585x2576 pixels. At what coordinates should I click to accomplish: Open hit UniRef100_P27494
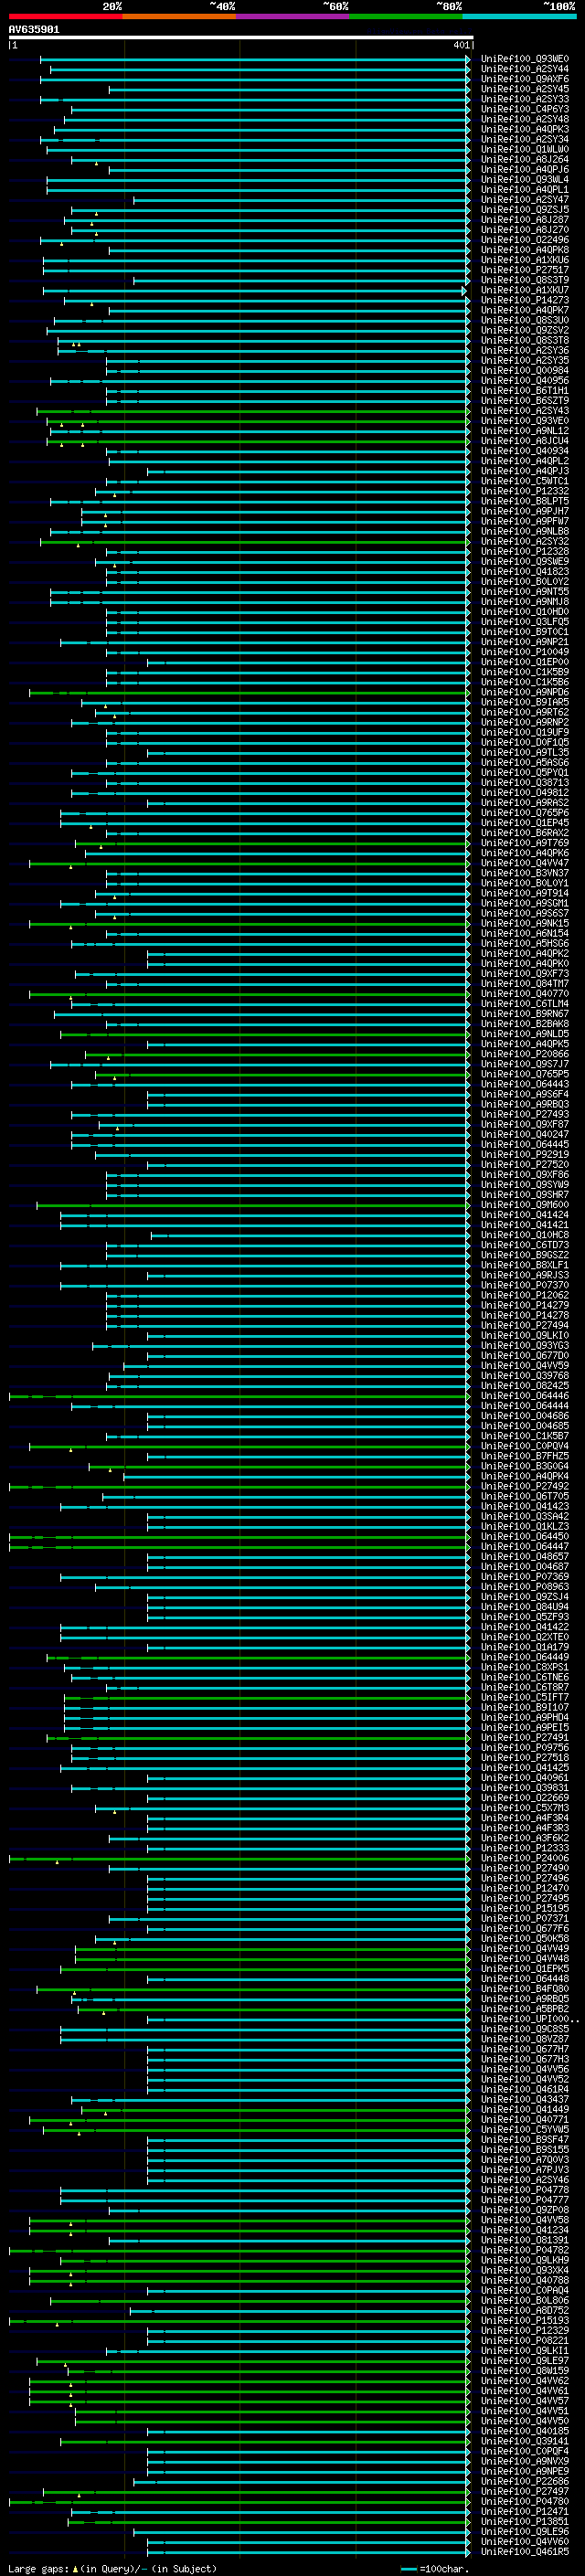point(525,1325)
